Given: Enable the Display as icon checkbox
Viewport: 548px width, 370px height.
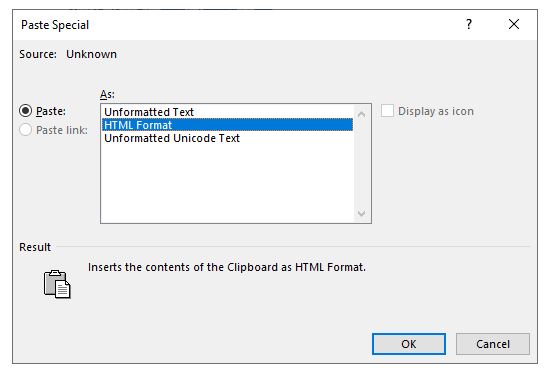Looking at the screenshot, I should tap(387, 111).
